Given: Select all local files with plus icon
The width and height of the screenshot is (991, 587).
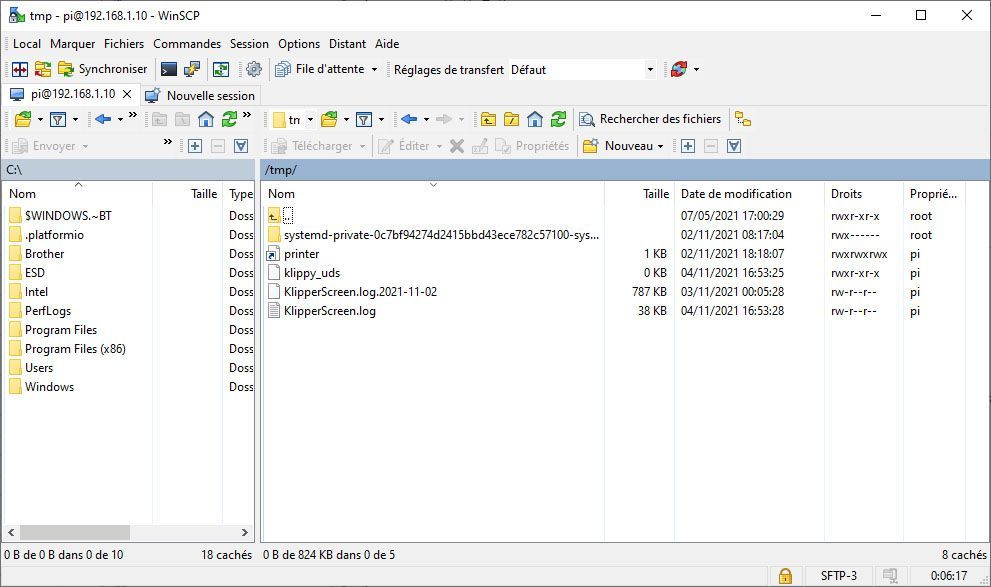Looking at the screenshot, I should point(195,146).
